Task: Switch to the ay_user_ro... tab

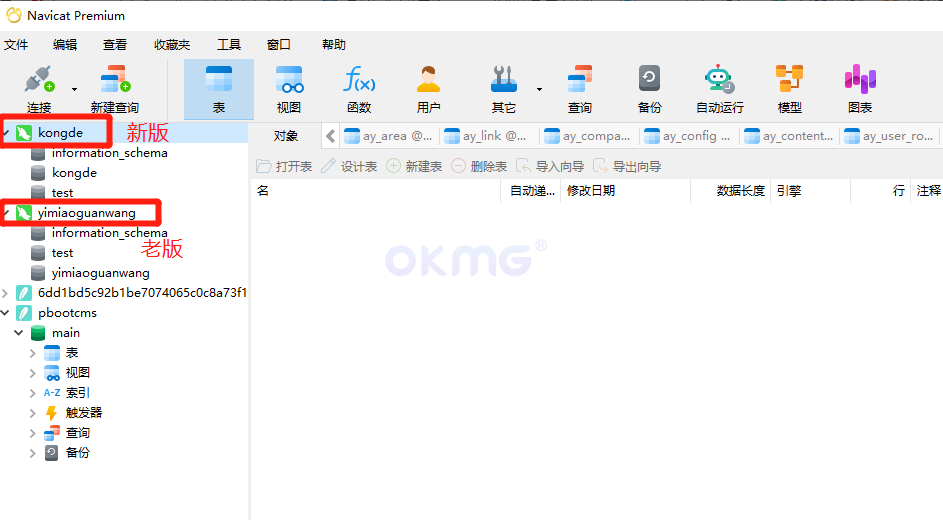Action: pyautogui.click(x=889, y=136)
